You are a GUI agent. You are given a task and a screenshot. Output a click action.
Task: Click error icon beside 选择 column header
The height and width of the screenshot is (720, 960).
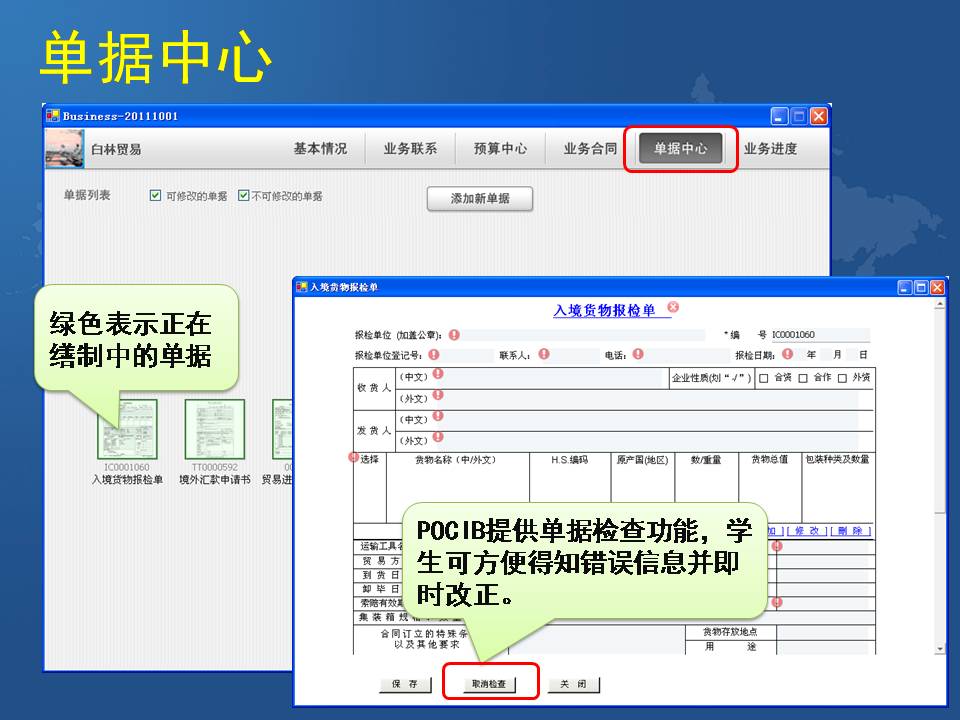(353, 458)
